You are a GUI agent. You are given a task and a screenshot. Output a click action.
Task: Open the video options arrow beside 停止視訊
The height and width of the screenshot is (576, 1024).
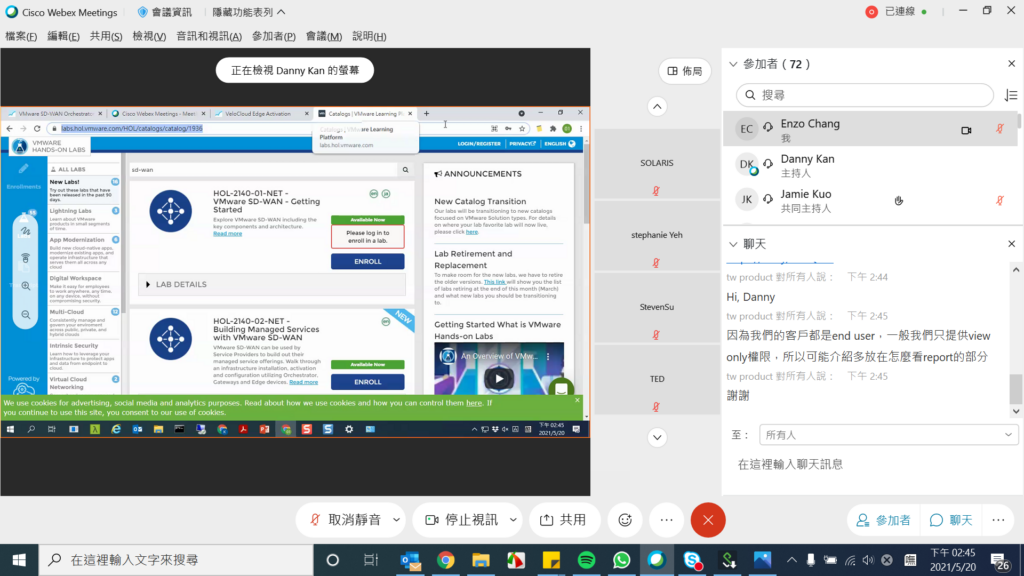click(x=513, y=520)
